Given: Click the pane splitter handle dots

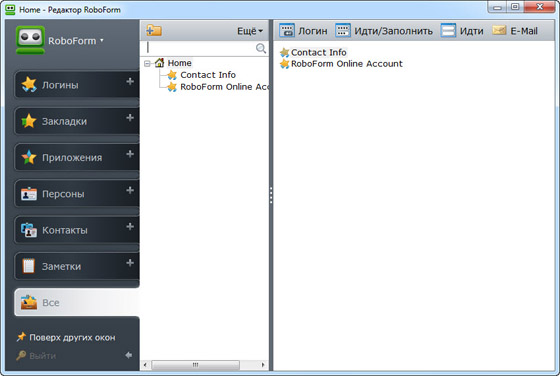Looking at the screenshot, I should click(271, 195).
